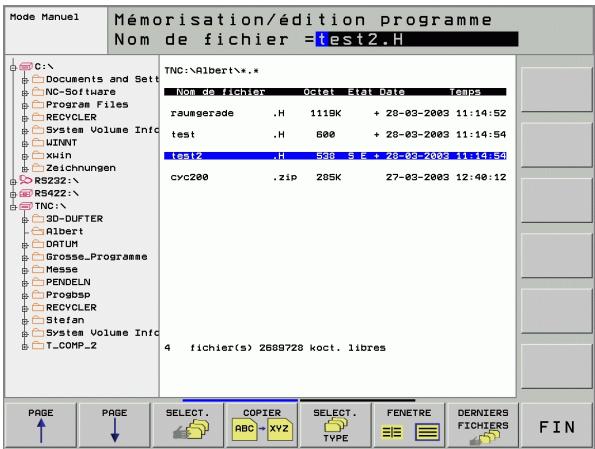Select the Program Files folder label
Image resolution: width=595 pixels, height=449 pixels.
pyautogui.click(x=87, y=104)
